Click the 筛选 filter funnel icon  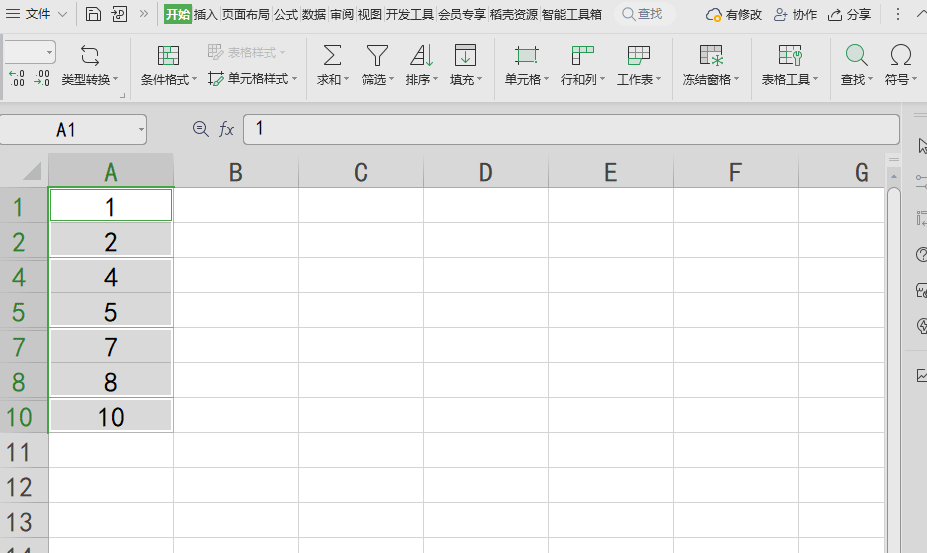pyautogui.click(x=377, y=56)
